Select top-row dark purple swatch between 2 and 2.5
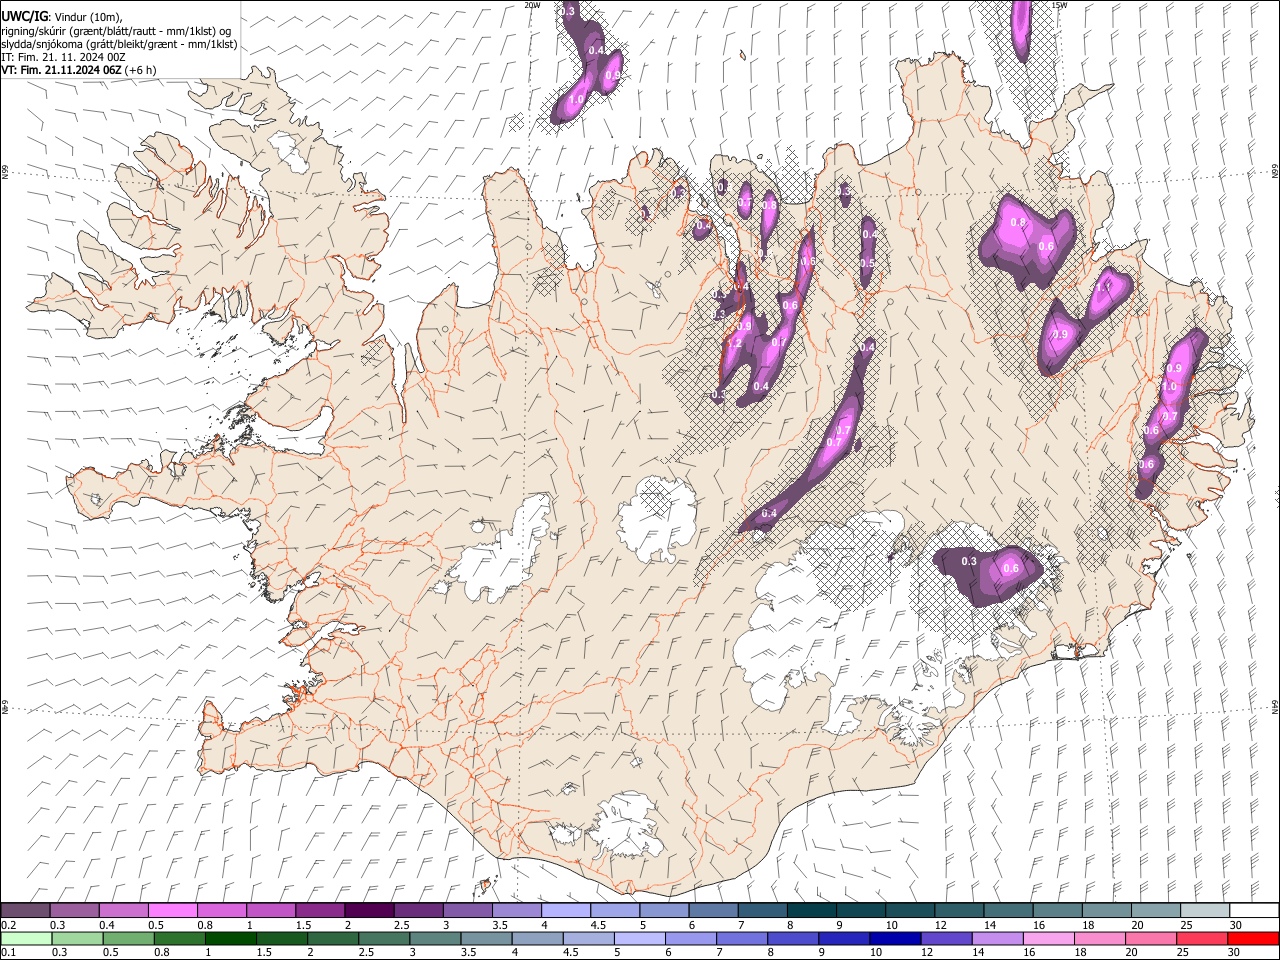This screenshot has width=1280, height=960. [368, 910]
